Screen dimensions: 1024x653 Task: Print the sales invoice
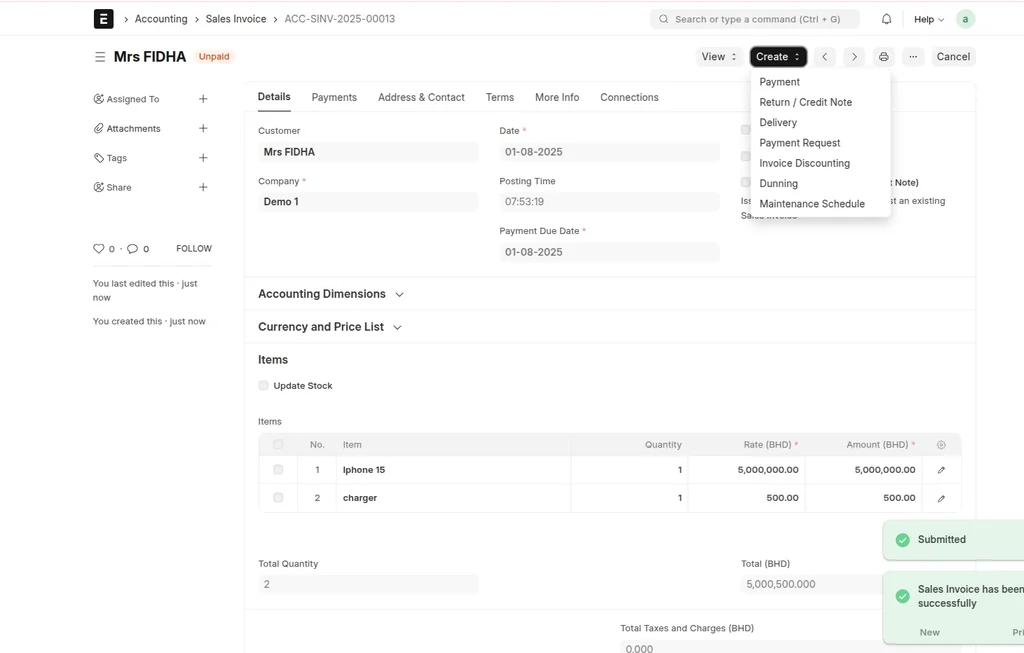(884, 57)
